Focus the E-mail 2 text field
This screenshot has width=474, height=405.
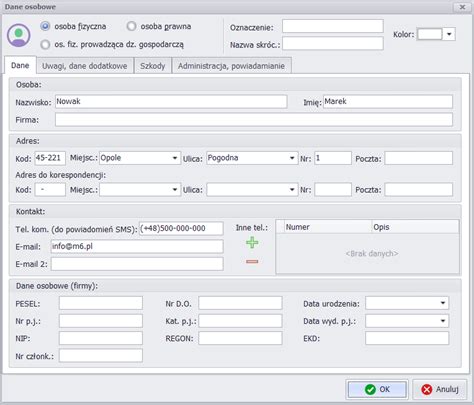tap(137, 264)
